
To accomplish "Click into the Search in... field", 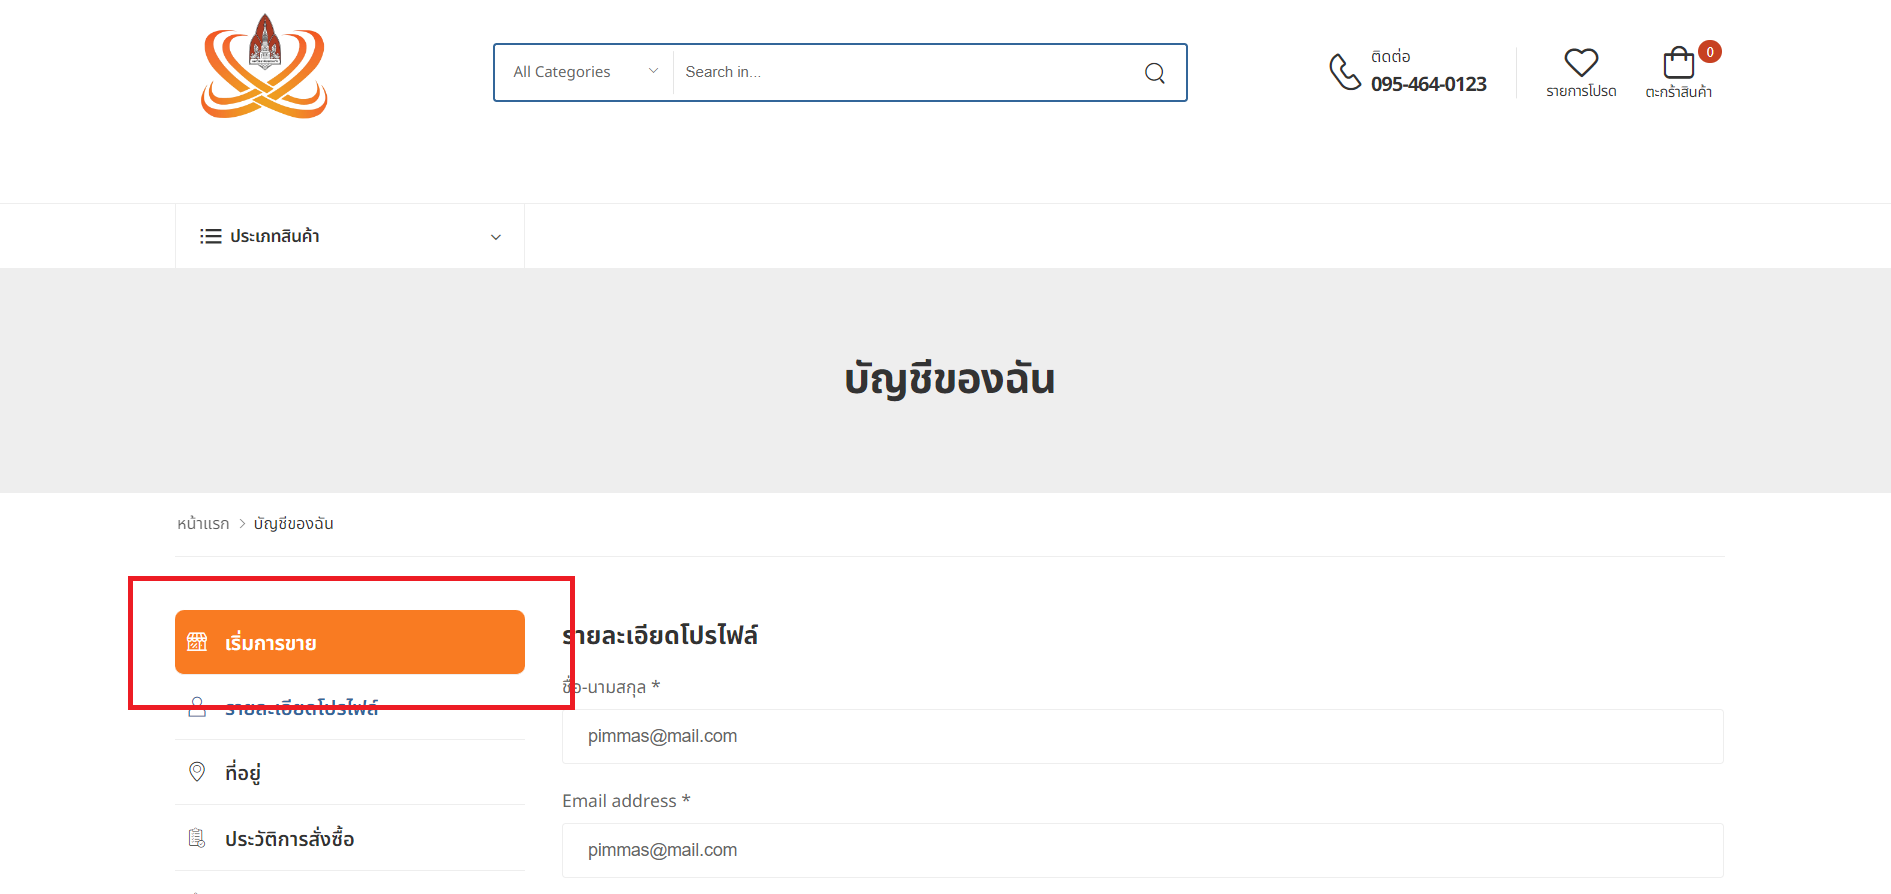I will tap(900, 72).
